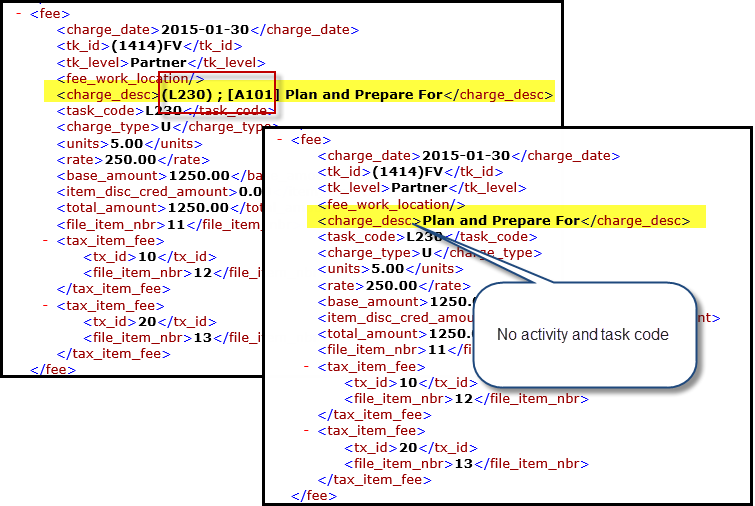Click units 5.00 in the back window
Viewport: 755px width, 506px height.
(130, 144)
